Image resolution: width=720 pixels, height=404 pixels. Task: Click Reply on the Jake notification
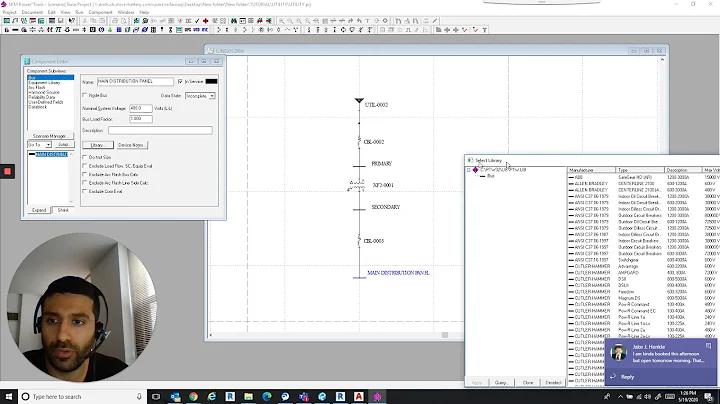coord(627,377)
